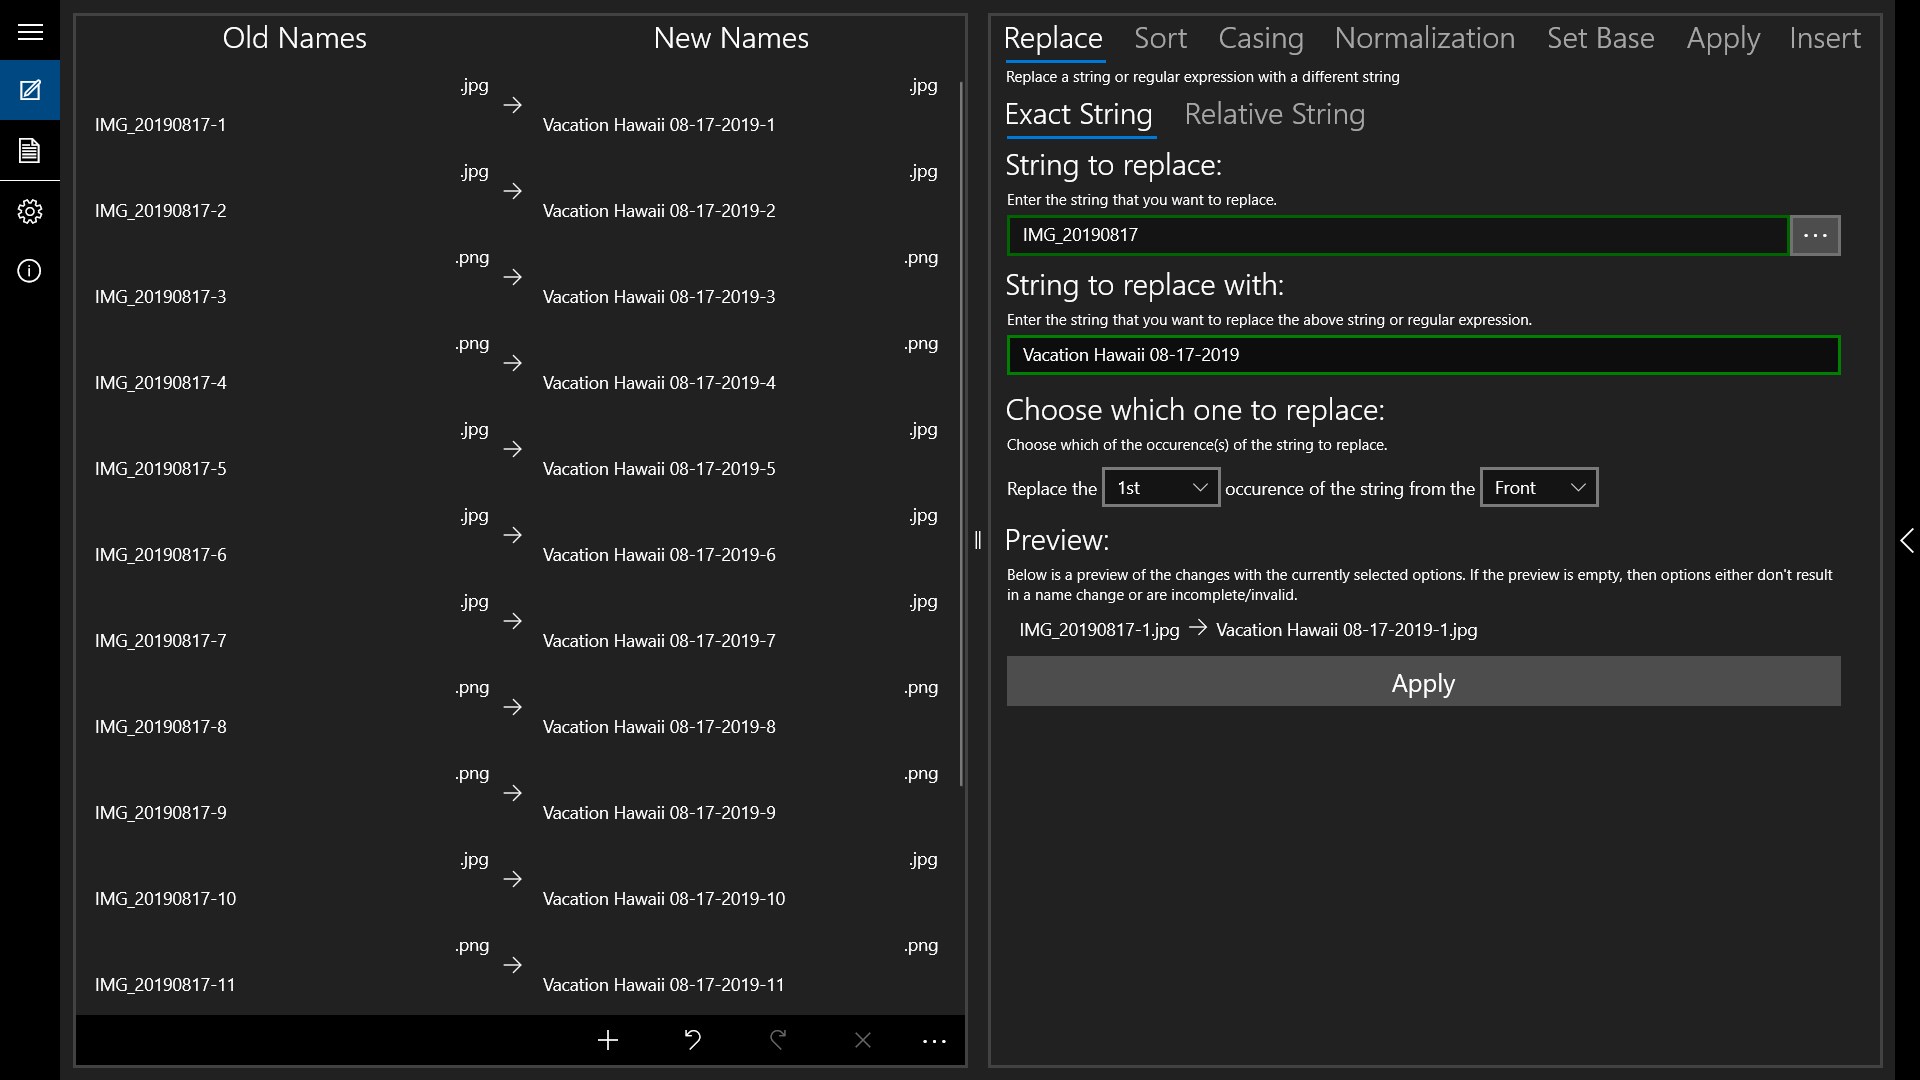Open the Normalization tab
Image resolution: width=1920 pixels, height=1080 pixels.
coord(1424,39)
